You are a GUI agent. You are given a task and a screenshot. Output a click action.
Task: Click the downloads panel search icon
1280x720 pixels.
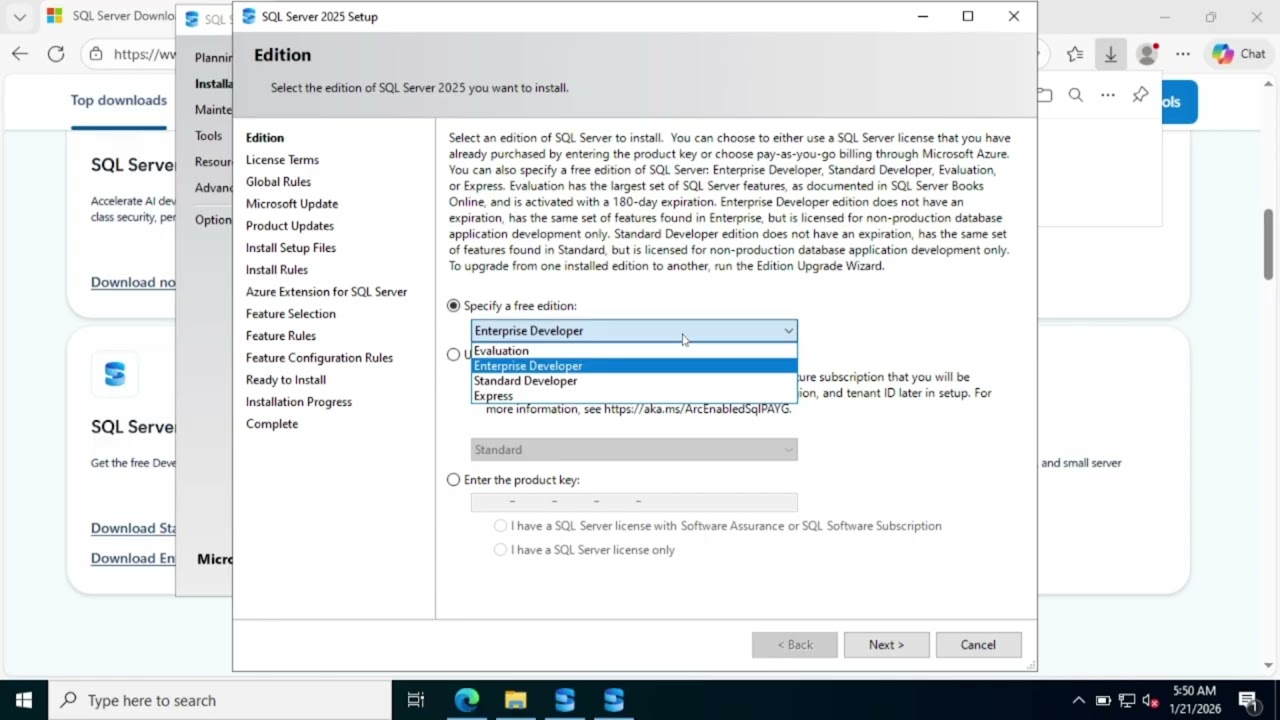point(1075,95)
